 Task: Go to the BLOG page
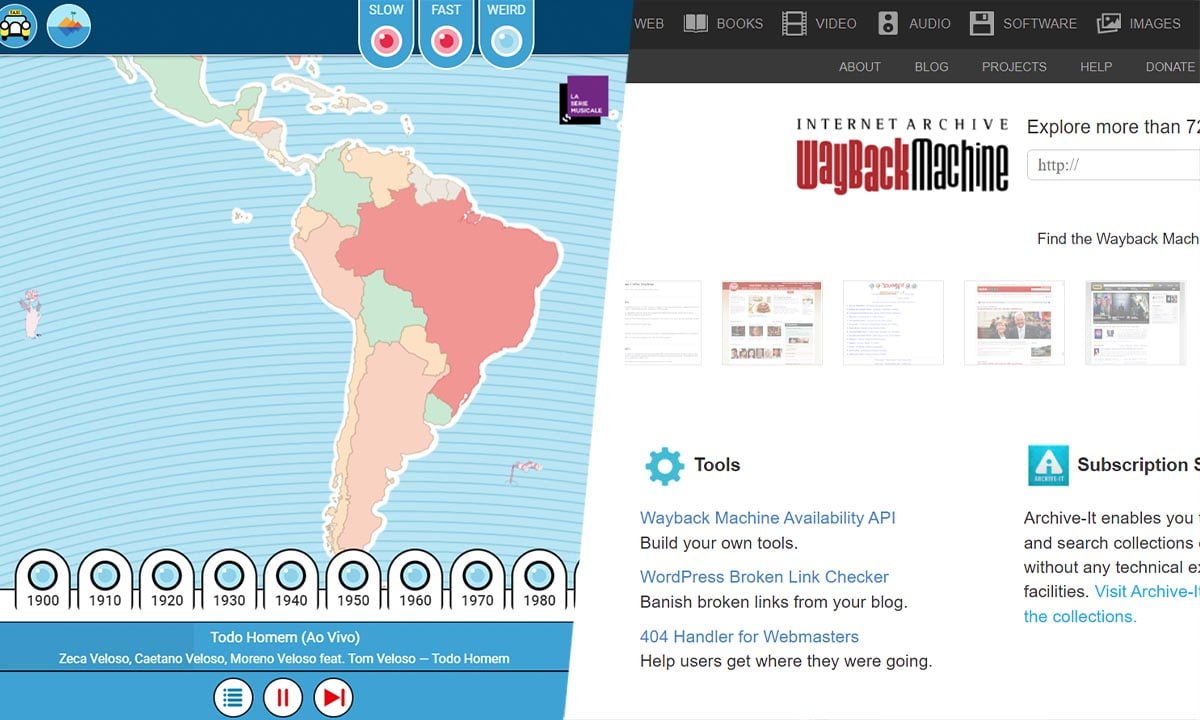pyautogui.click(x=931, y=67)
